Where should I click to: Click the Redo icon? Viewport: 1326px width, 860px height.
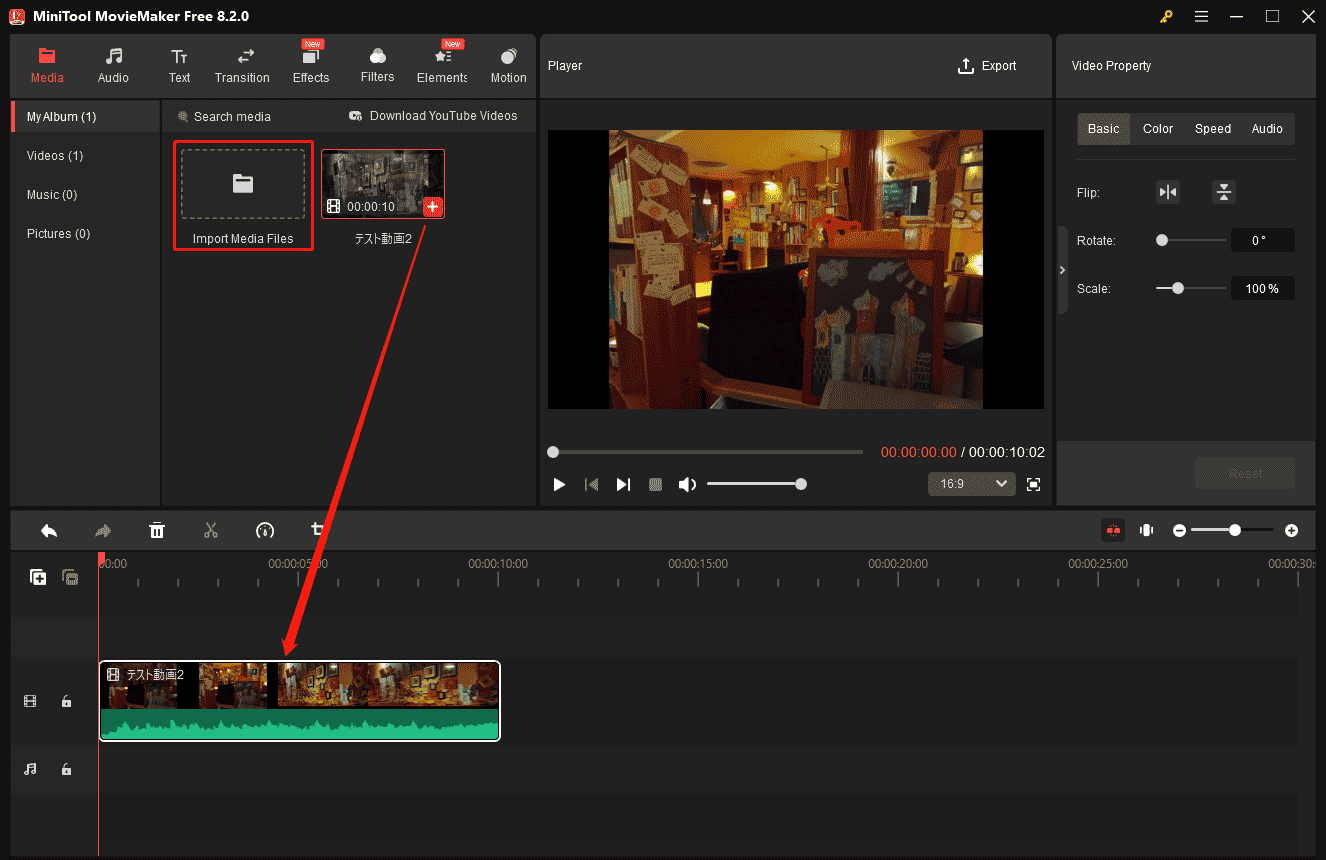tap(102, 530)
